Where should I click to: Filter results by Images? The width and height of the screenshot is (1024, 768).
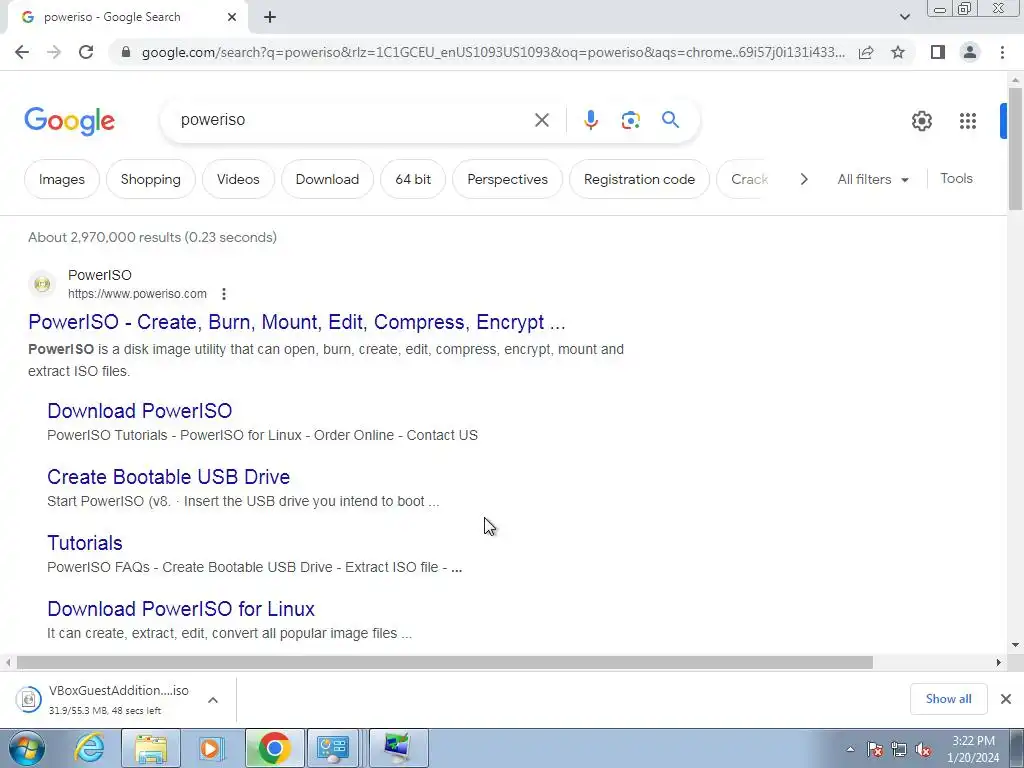click(x=61, y=179)
